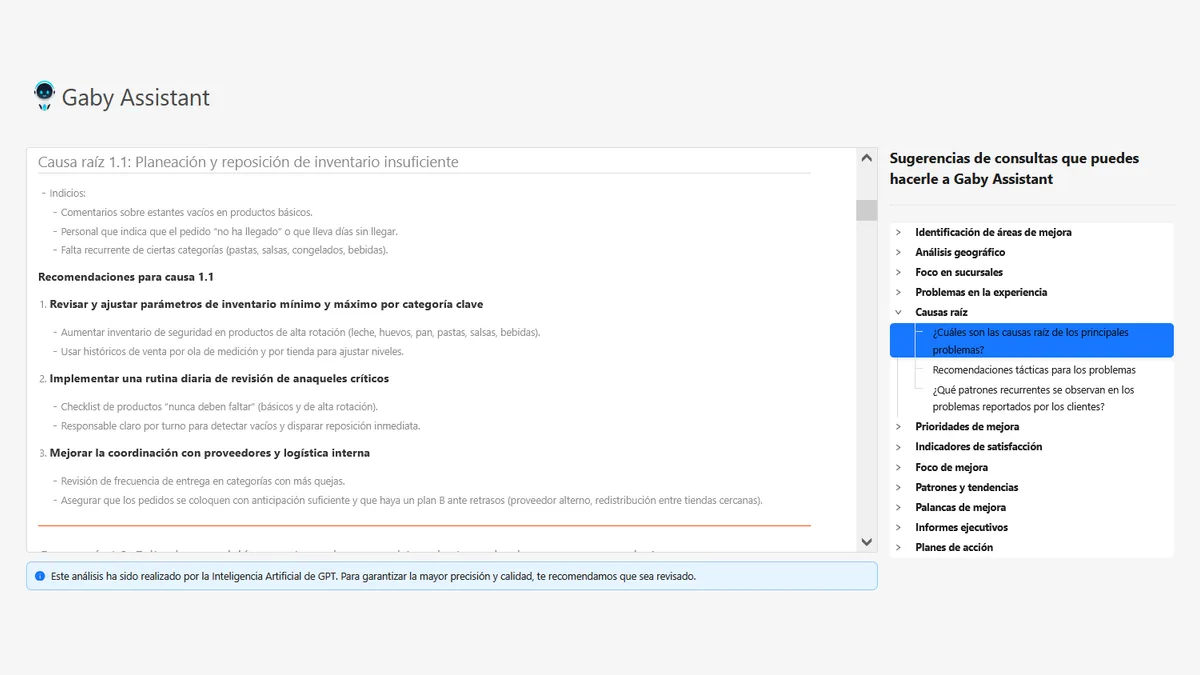
Task: Click the Recomendaciones para causa 1.1 subheading
Action: click(126, 277)
